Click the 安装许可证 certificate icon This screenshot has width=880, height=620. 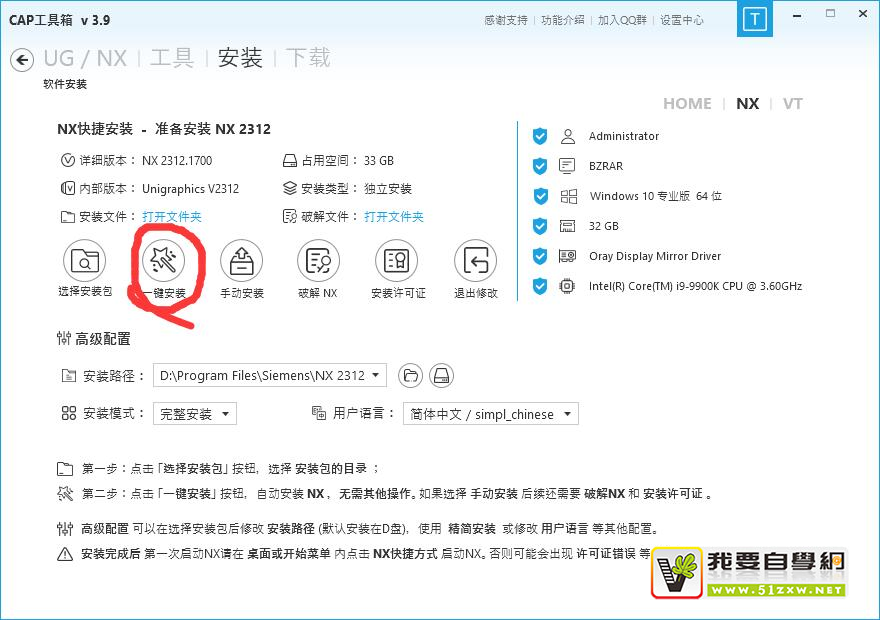[397, 262]
